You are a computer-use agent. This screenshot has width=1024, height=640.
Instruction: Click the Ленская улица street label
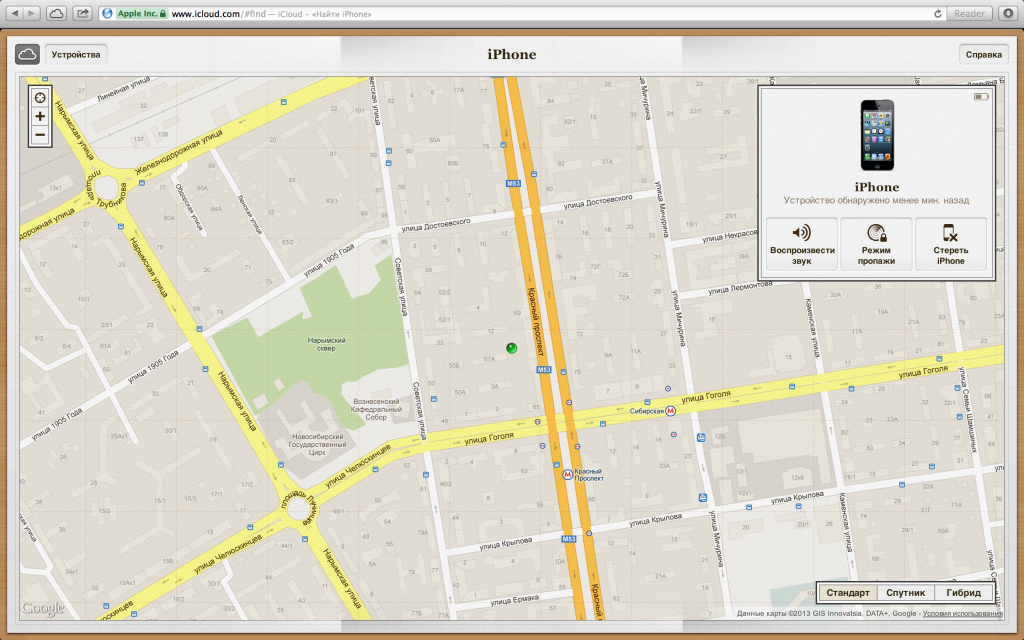point(249,214)
